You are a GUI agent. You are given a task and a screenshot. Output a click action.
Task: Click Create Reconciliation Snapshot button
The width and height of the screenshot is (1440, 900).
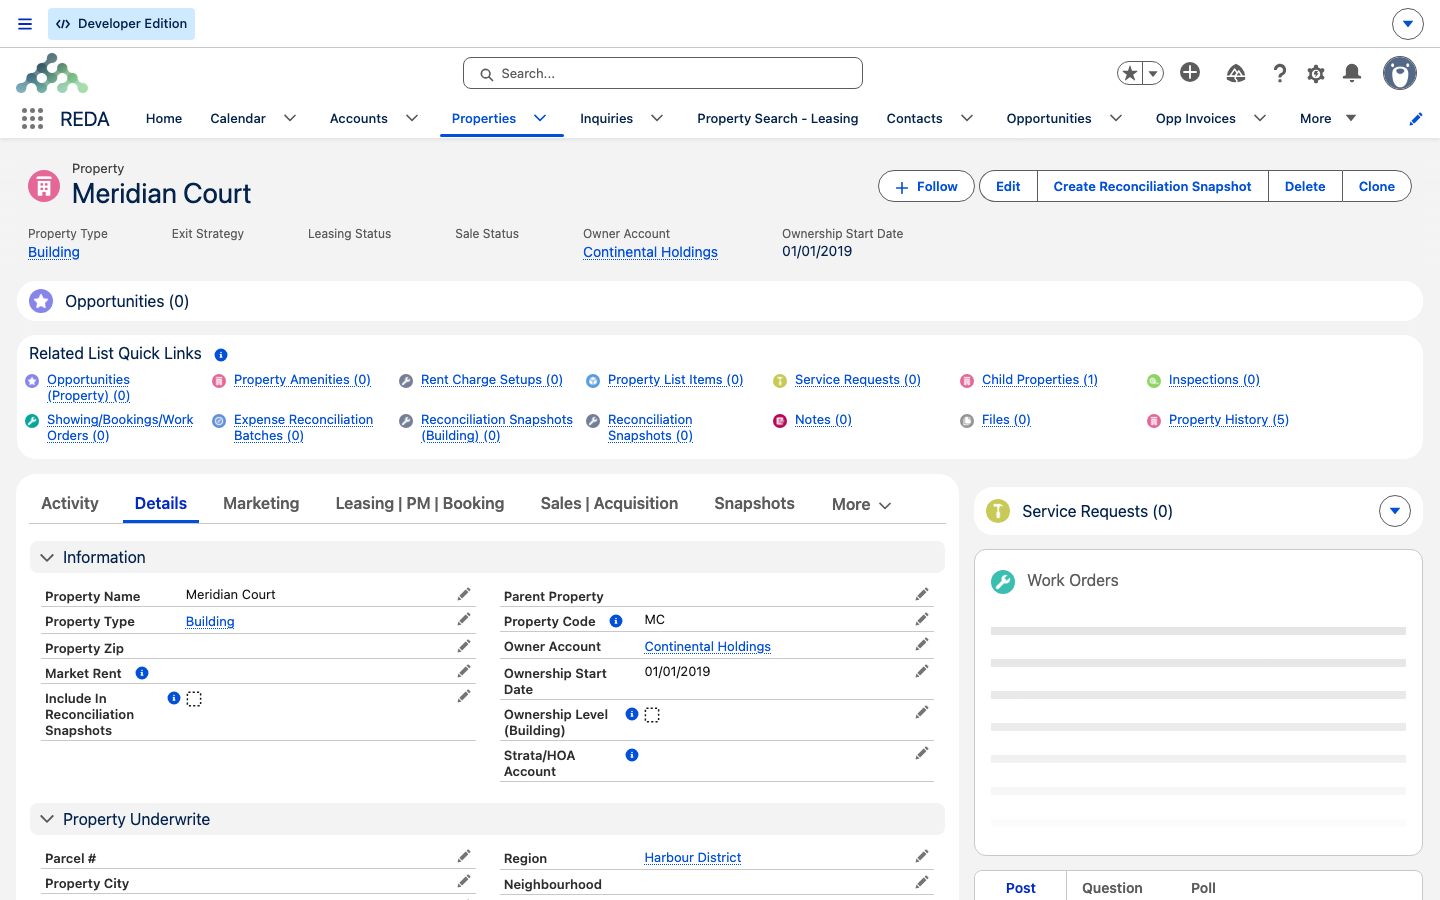tap(1152, 186)
